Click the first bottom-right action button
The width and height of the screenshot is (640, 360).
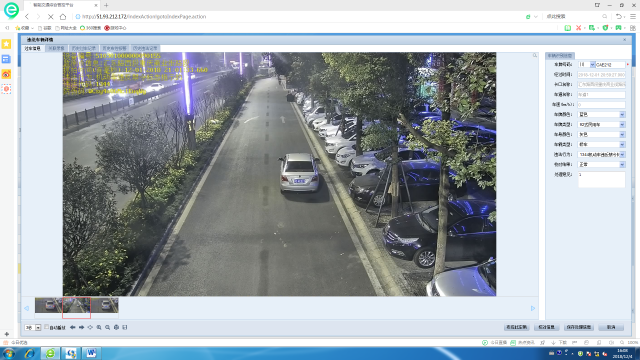pos(517,327)
